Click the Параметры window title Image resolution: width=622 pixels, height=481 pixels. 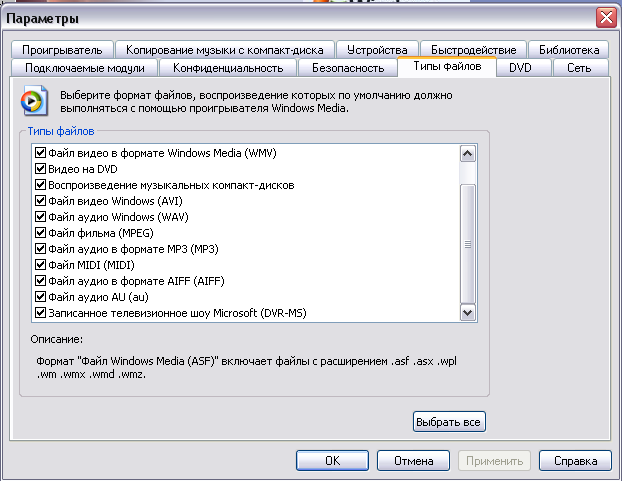42,19
